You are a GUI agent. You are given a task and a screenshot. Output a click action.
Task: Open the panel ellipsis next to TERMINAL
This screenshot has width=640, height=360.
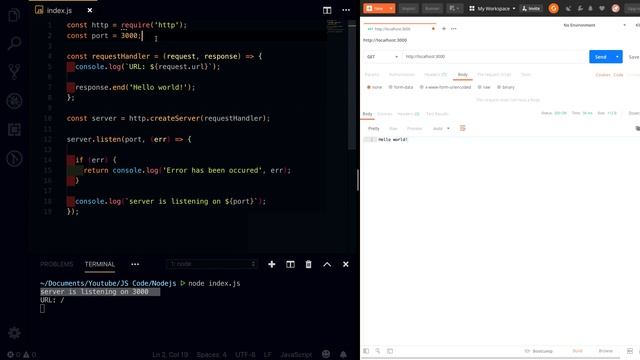pos(135,264)
